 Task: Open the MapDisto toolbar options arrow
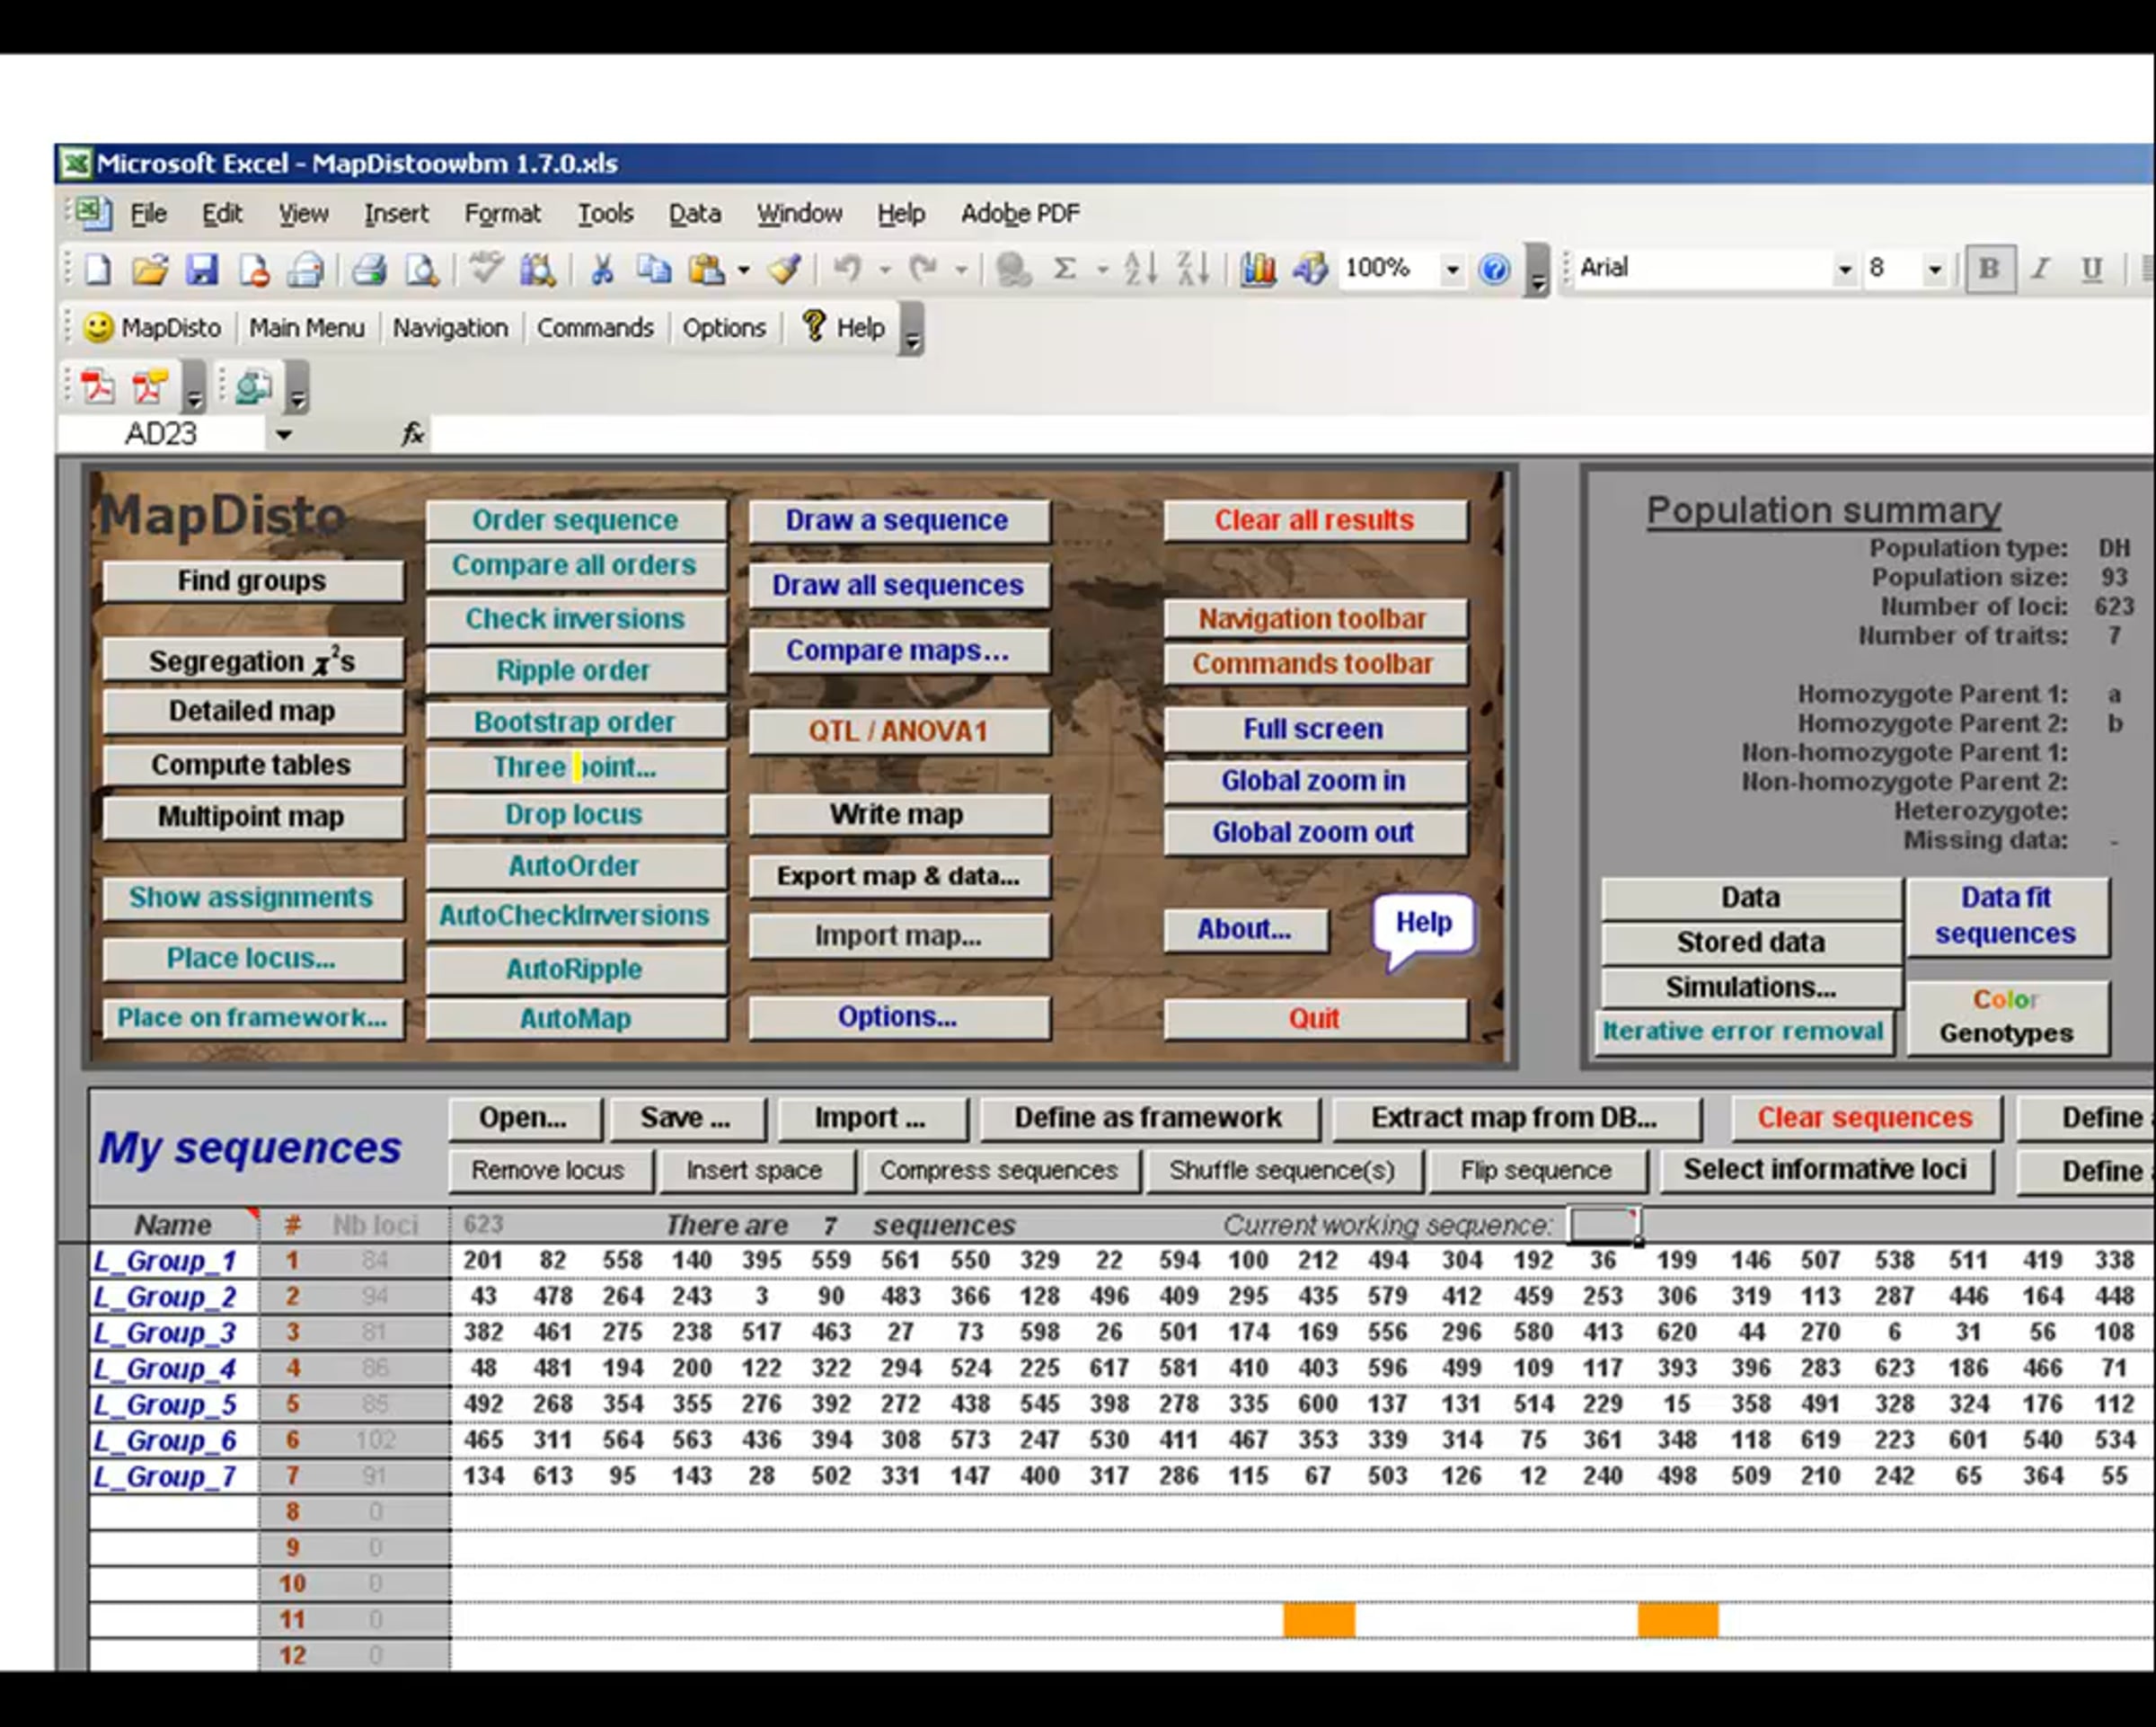[x=911, y=330]
